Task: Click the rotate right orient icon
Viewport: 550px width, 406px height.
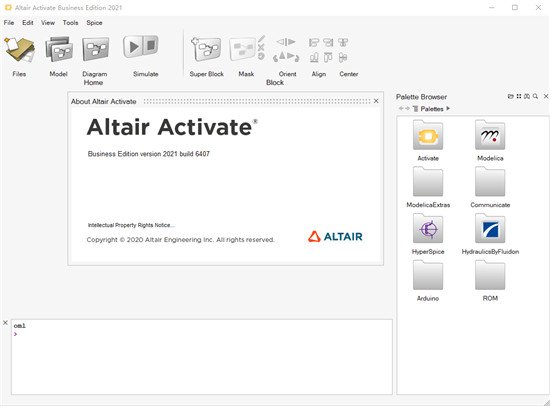Action: tap(297, 58)
